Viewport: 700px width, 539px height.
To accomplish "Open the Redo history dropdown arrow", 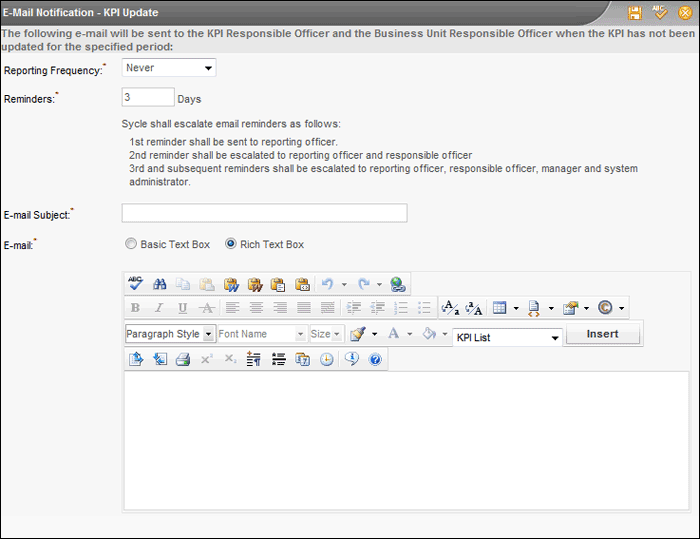I will (379, 284).
